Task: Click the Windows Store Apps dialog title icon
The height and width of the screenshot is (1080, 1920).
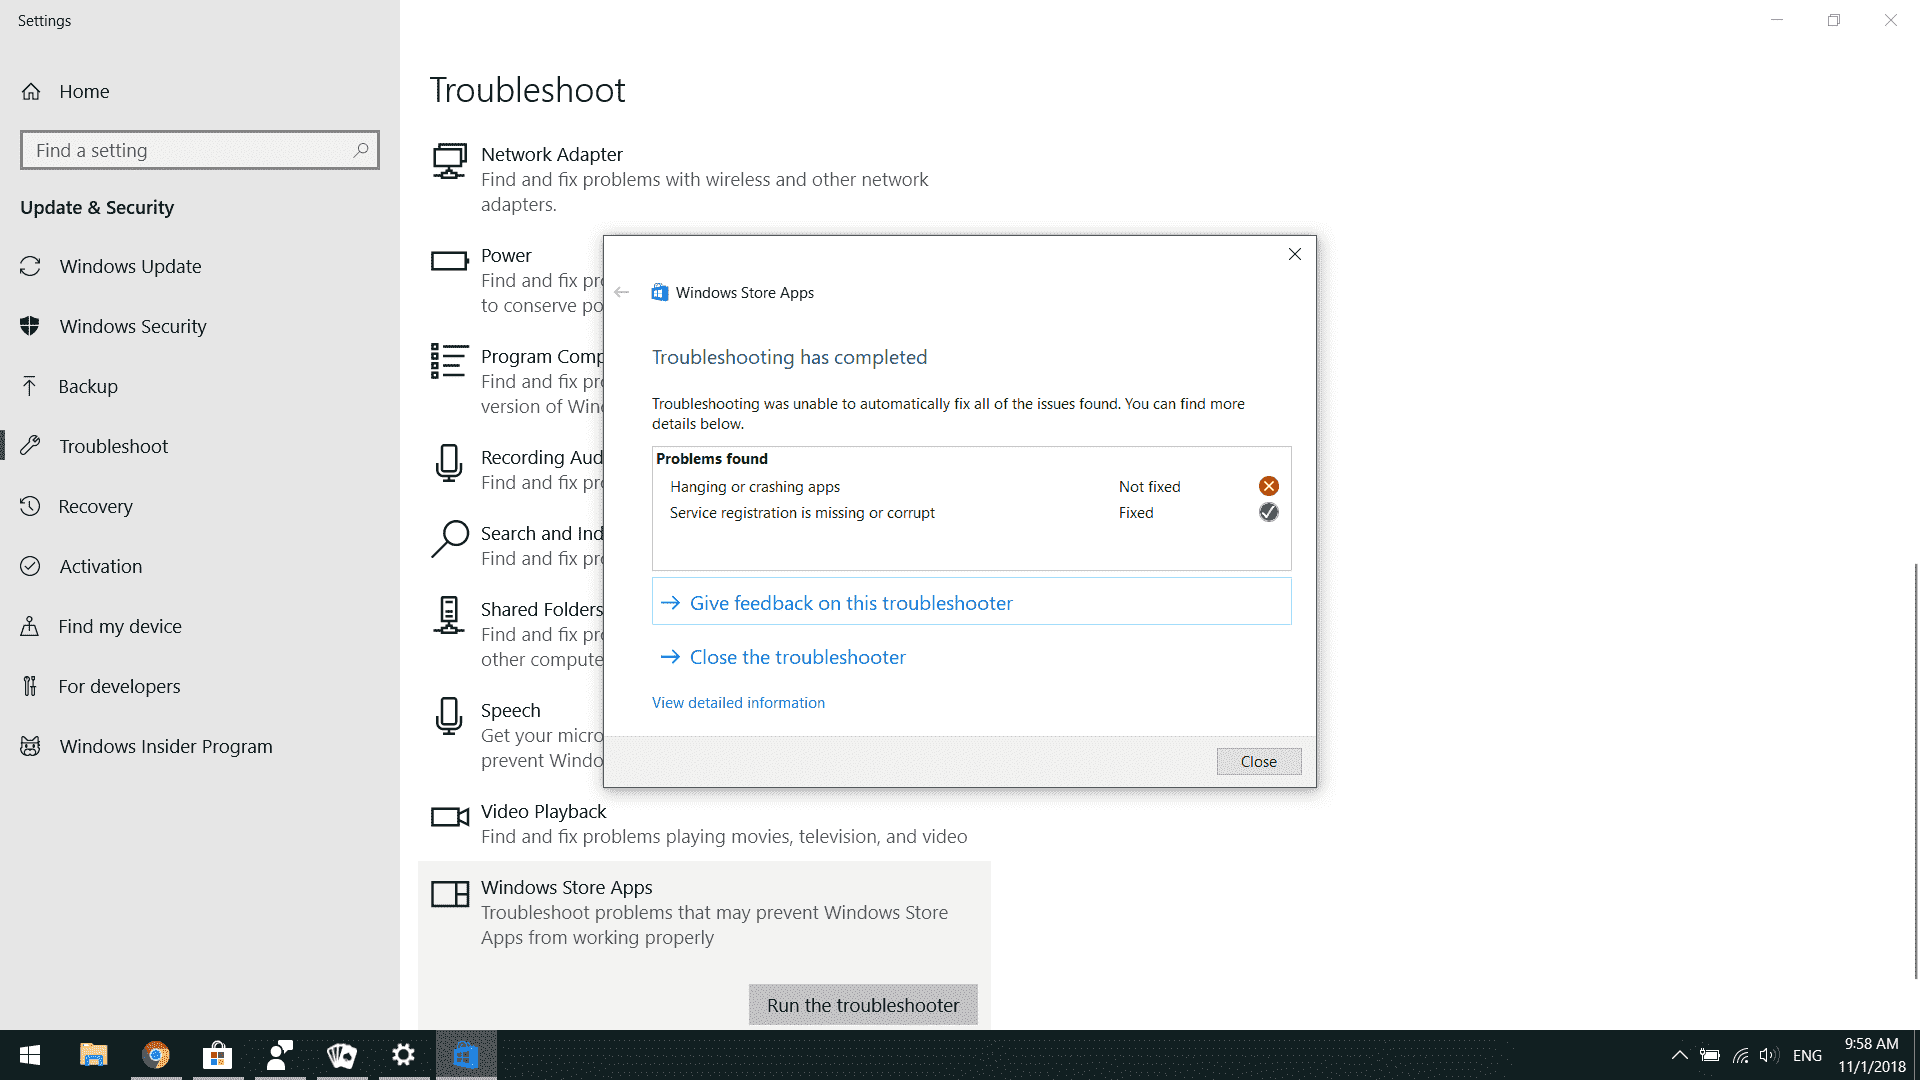Action: (x=660, y=292)
